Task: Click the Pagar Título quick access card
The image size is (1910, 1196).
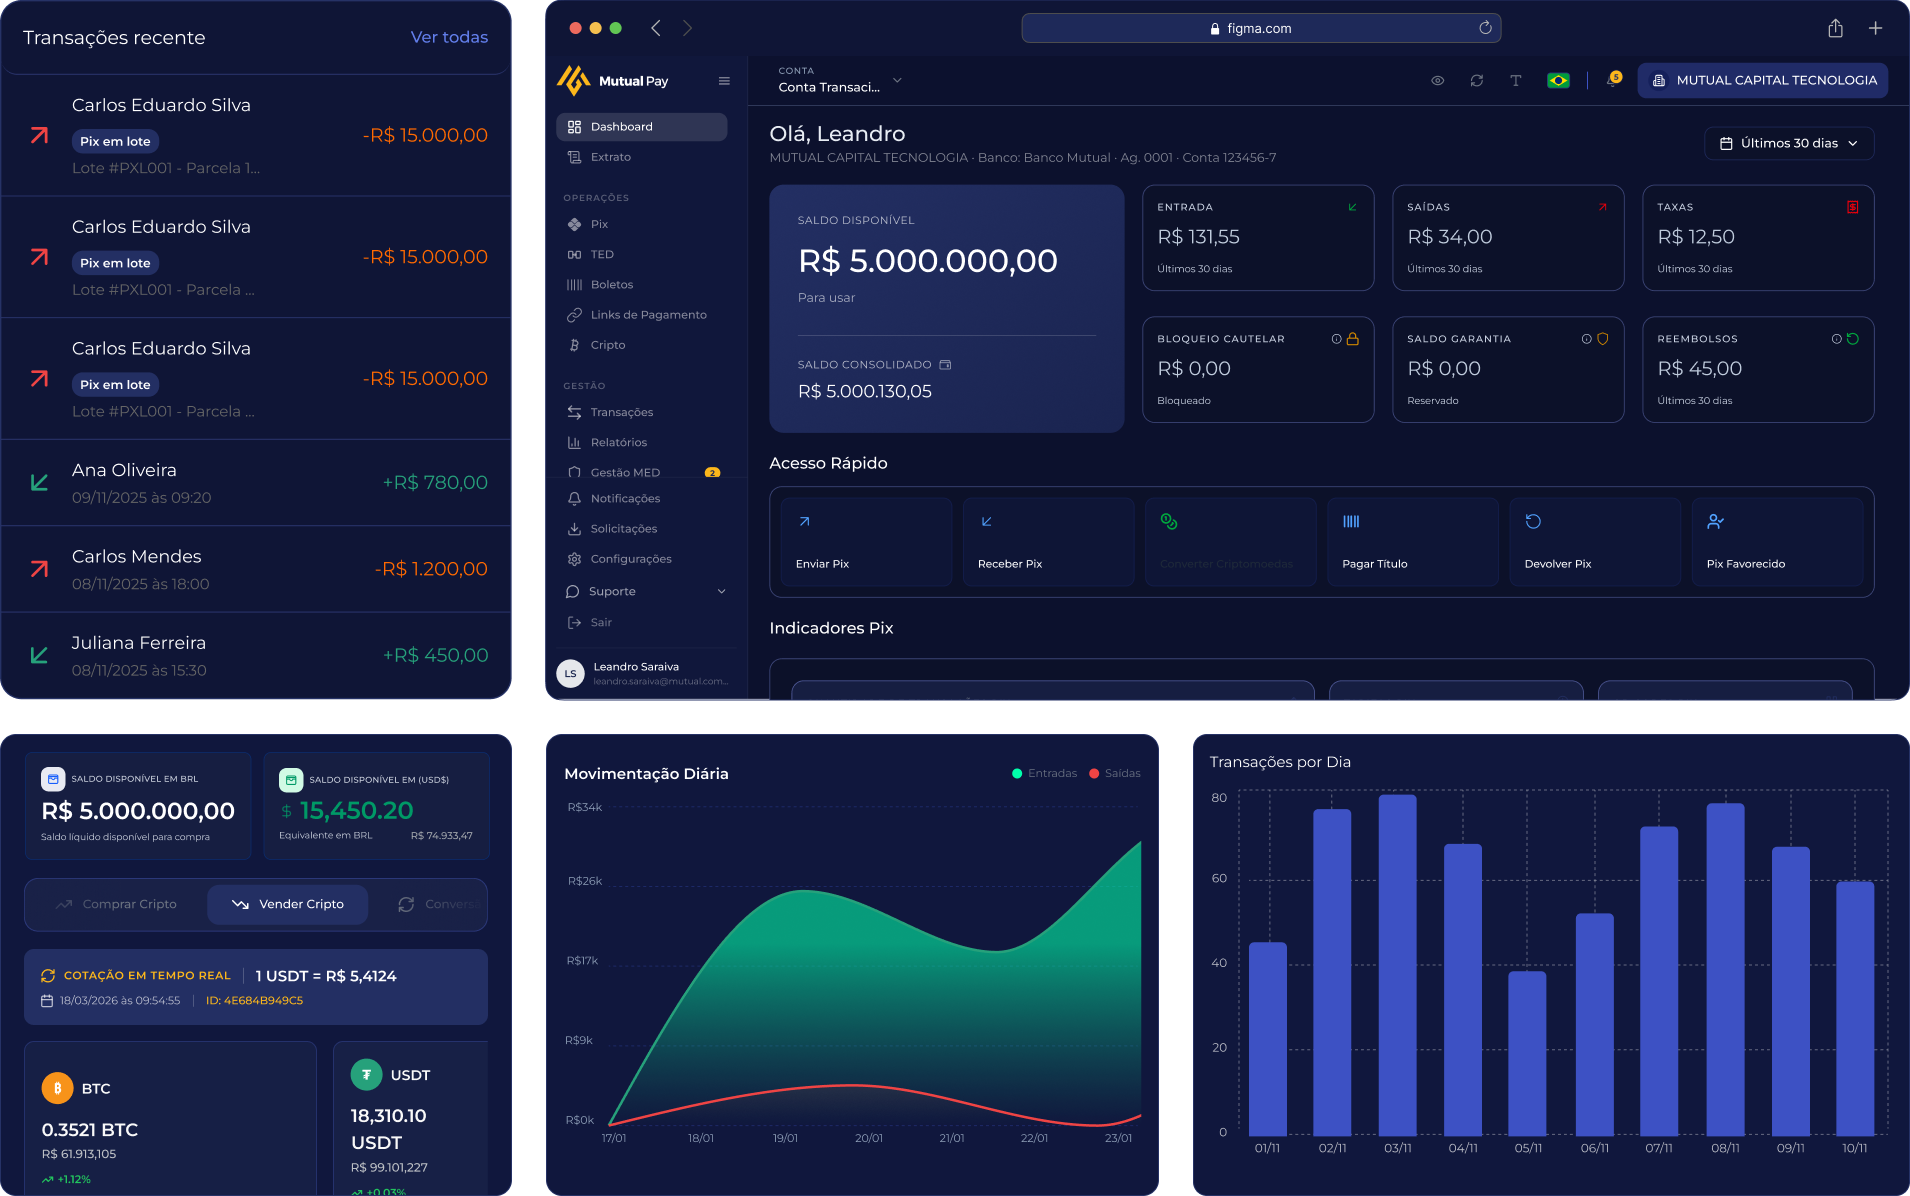Action: (1412, 542)
